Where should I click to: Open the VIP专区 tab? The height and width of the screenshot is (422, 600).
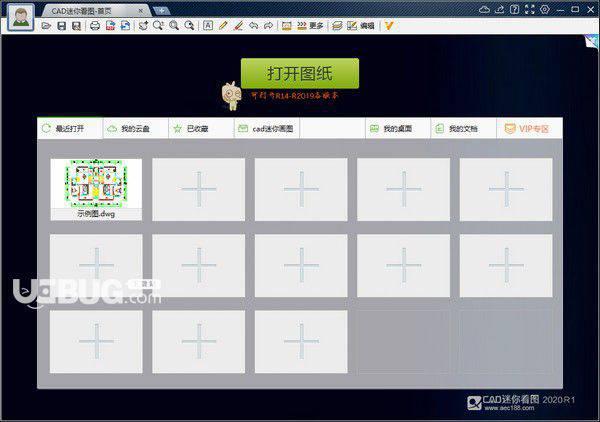pyautogui.click(x=529, y=129)
